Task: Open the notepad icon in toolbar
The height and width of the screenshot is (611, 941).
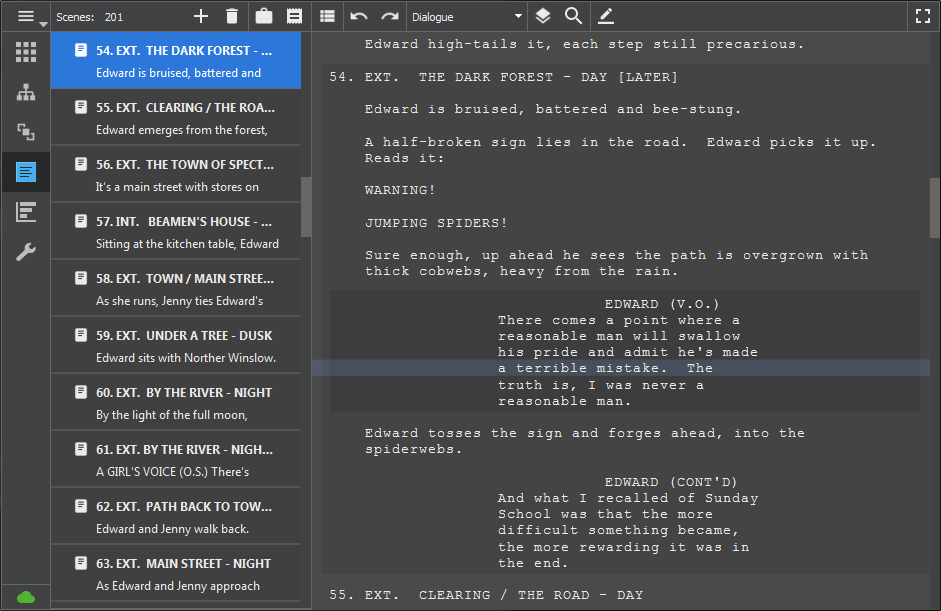Action: [294, 16]
